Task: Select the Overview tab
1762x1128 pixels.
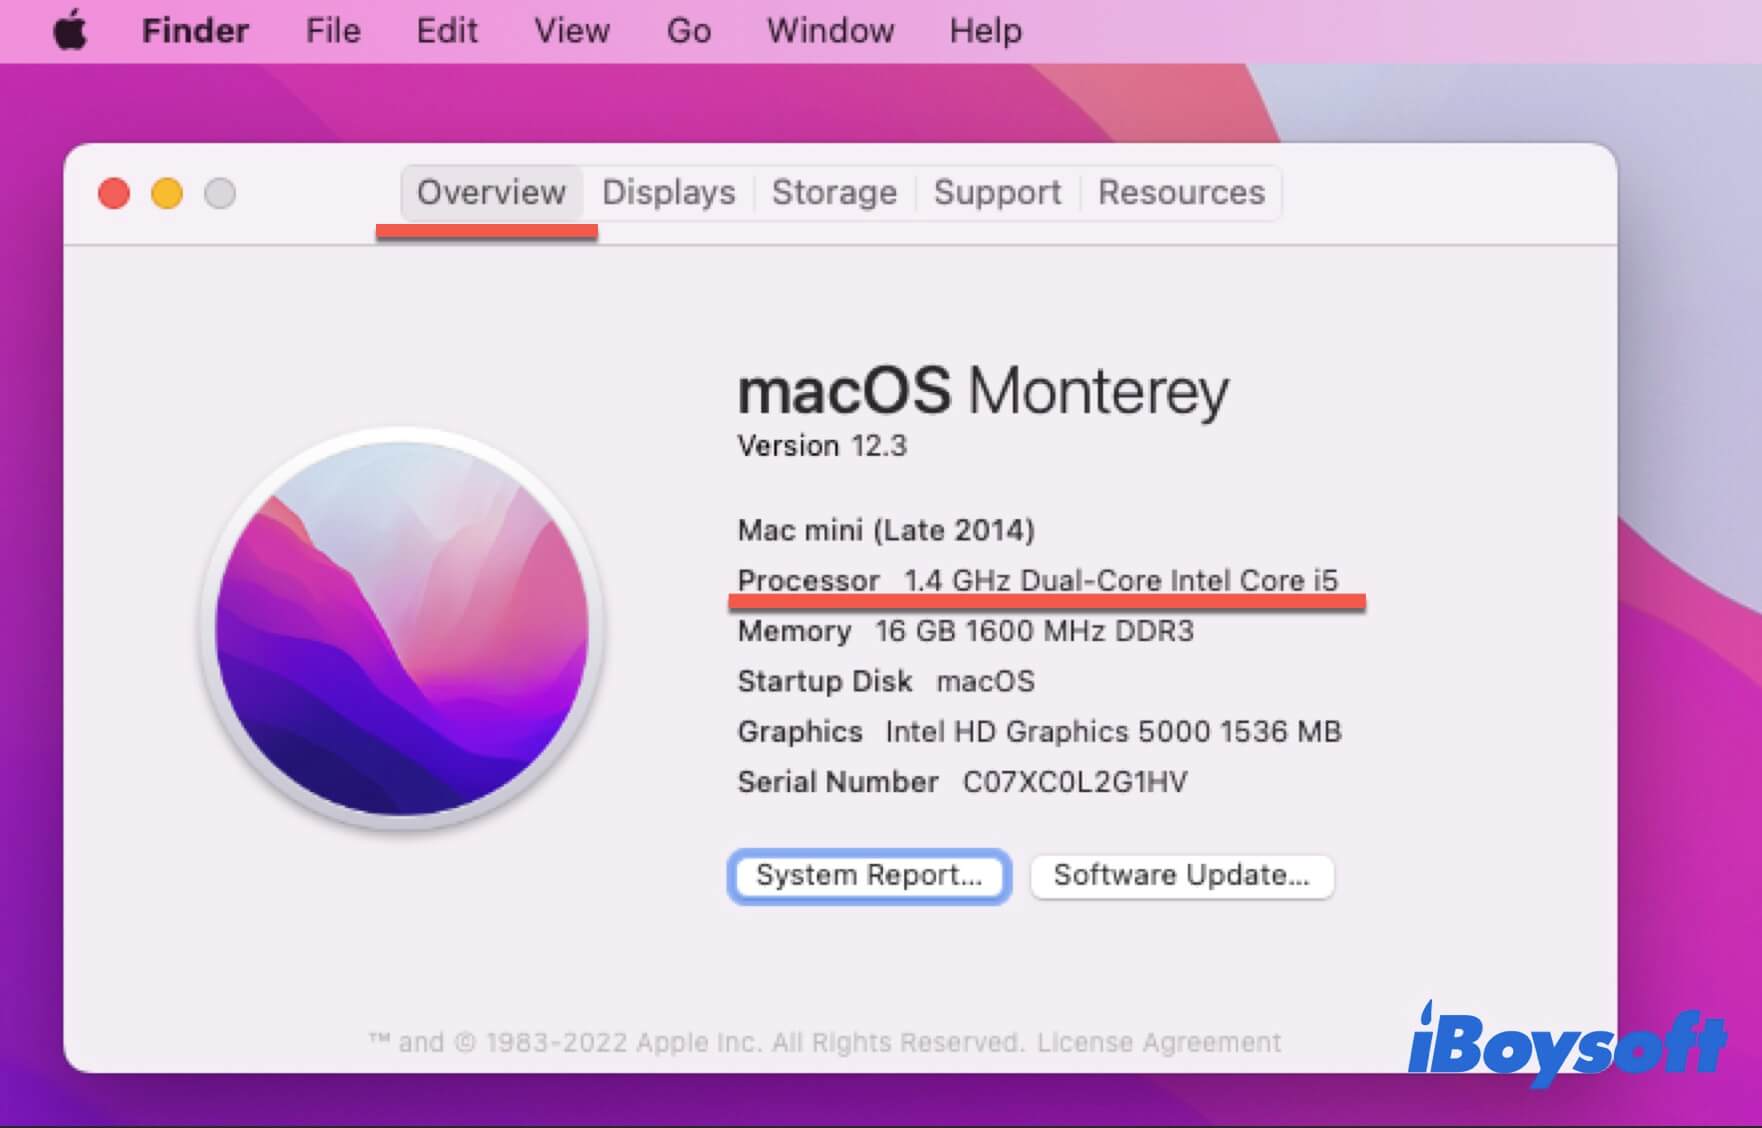Action: click(x=490, y=192)
